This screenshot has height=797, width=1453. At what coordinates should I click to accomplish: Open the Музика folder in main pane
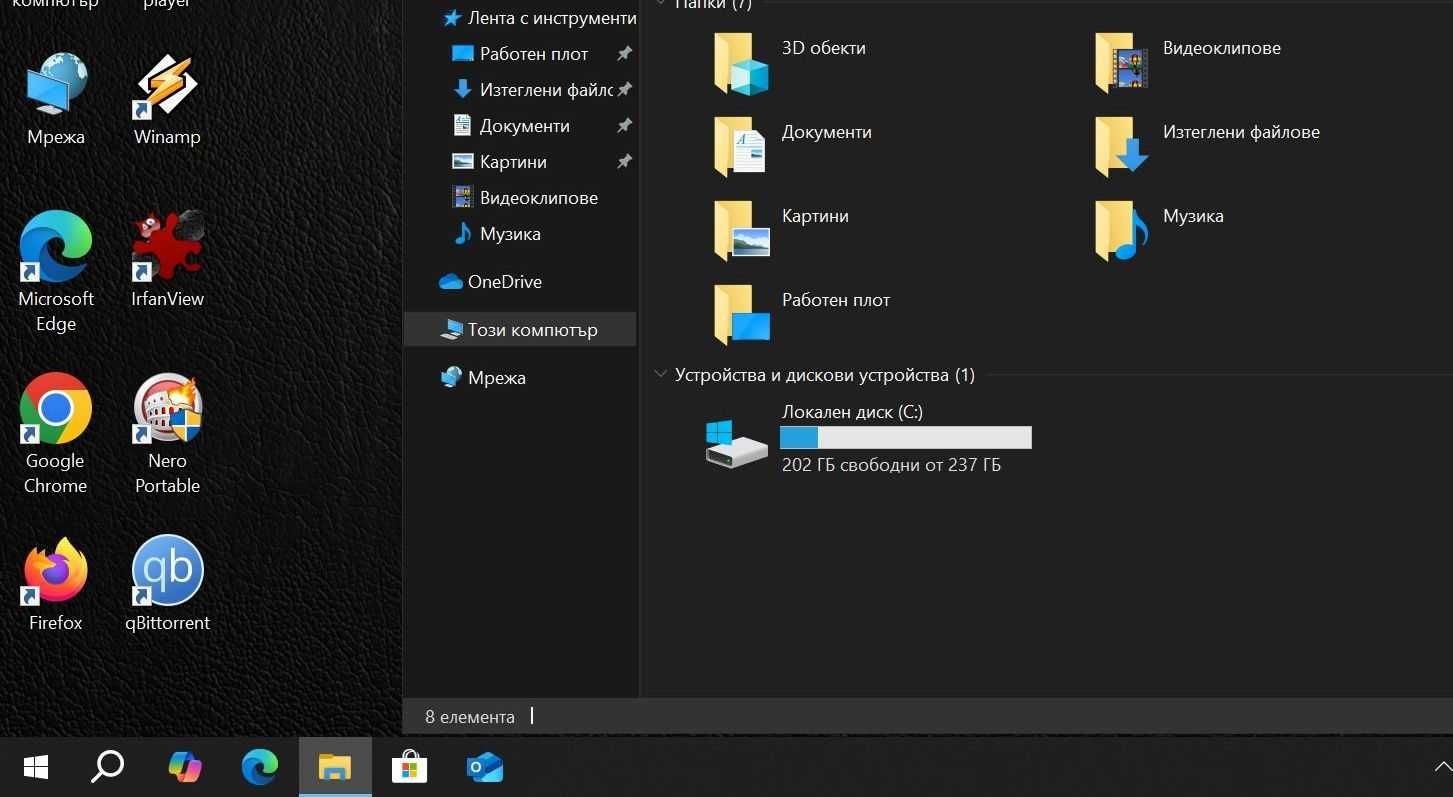(1159, 230)
